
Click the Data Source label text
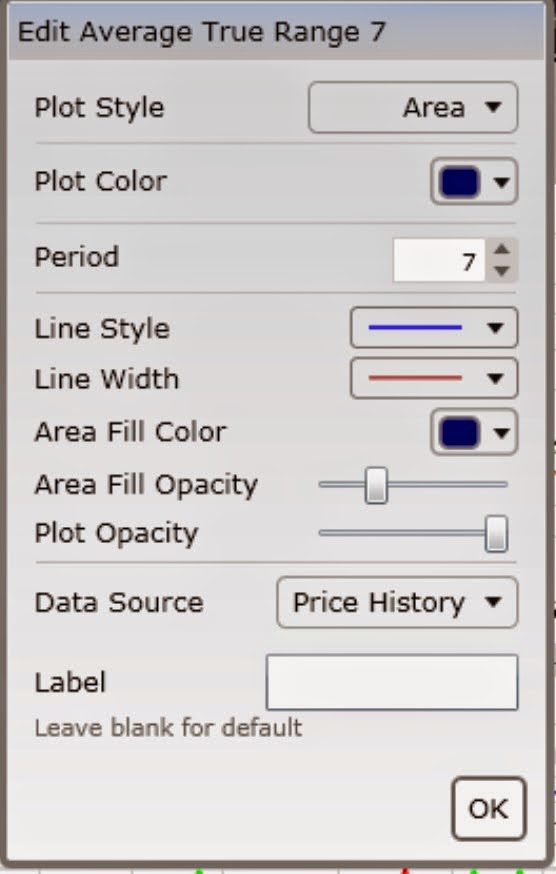[119, 603]
